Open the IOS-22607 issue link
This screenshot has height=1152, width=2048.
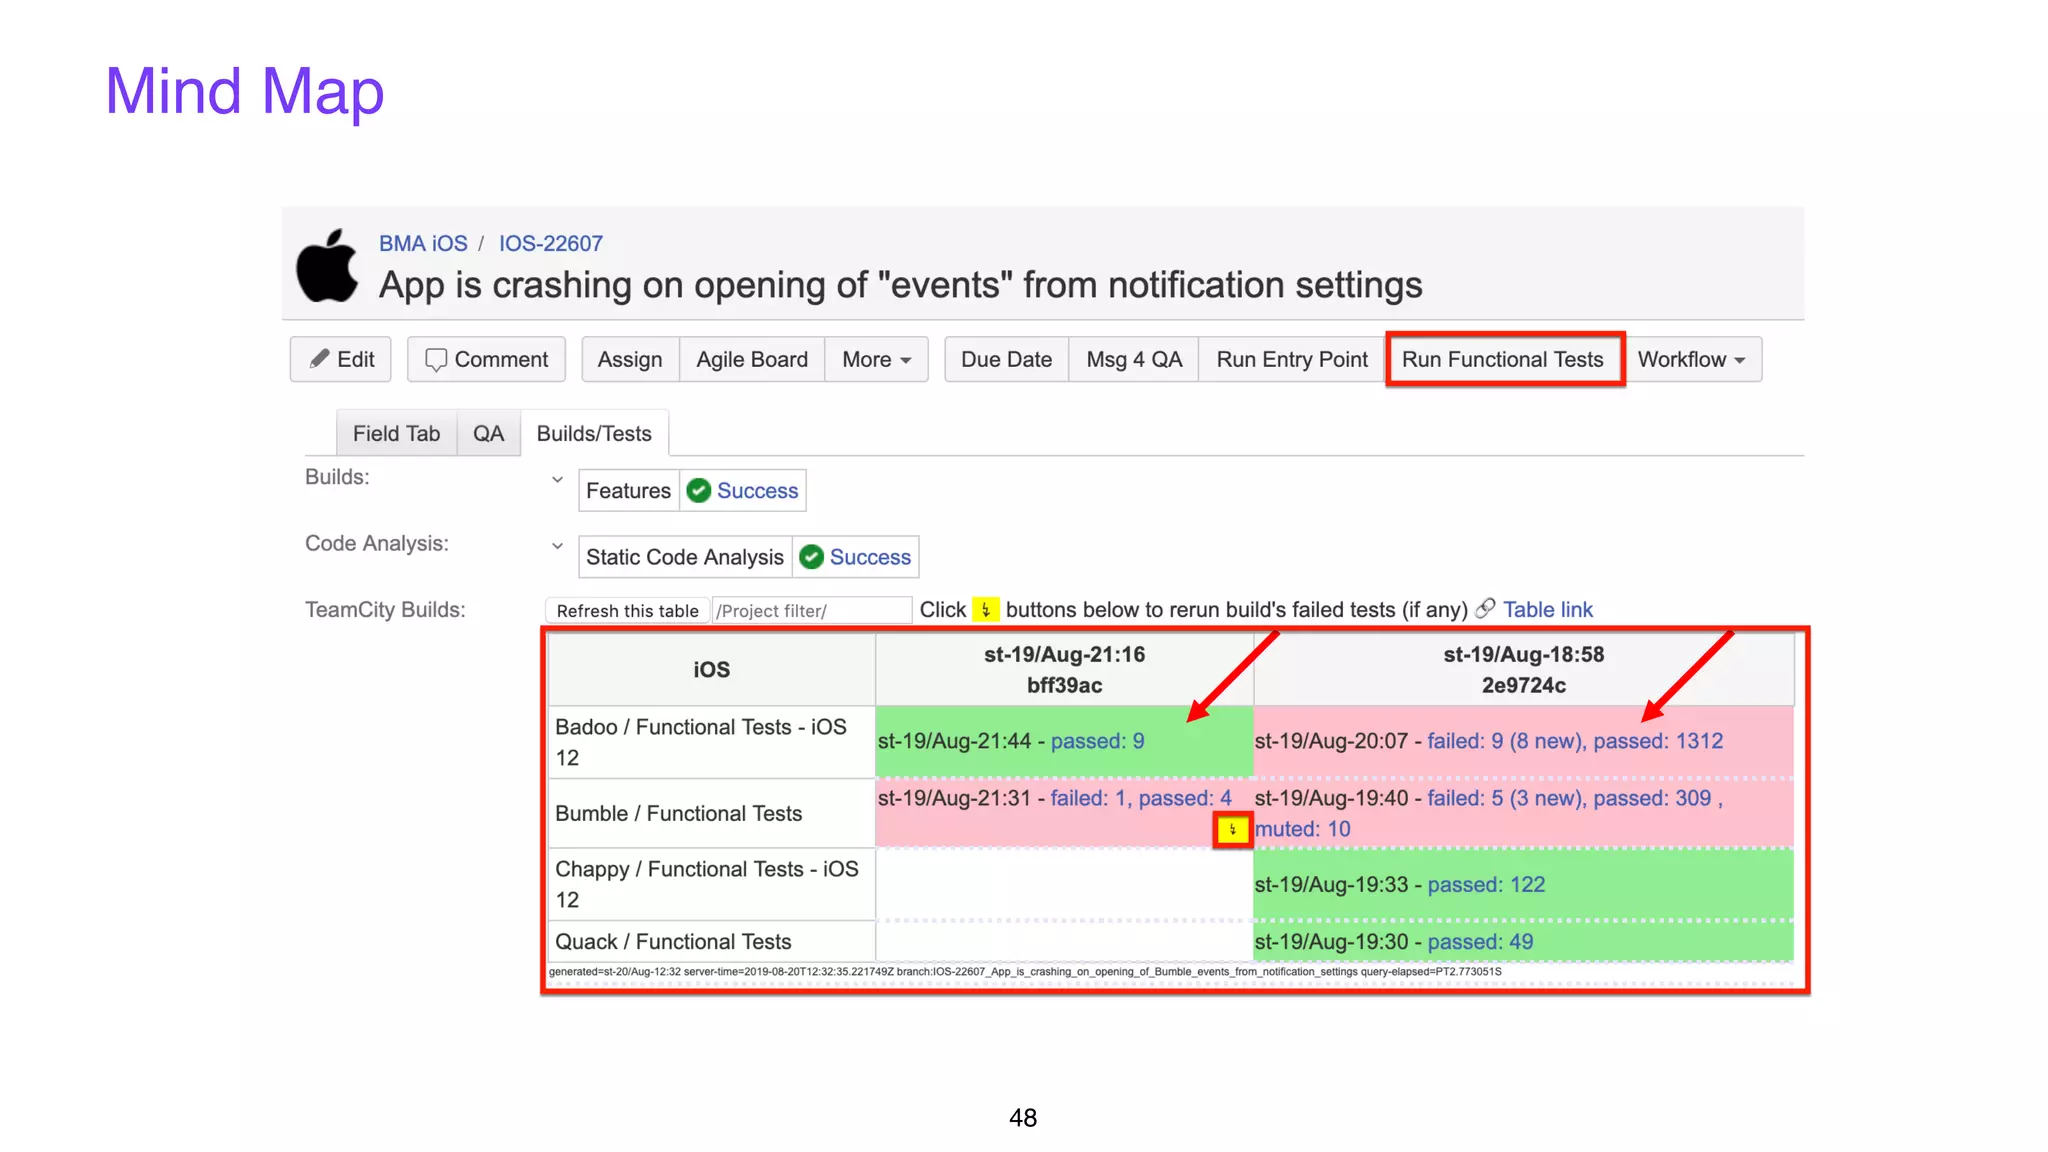(551, 243)
